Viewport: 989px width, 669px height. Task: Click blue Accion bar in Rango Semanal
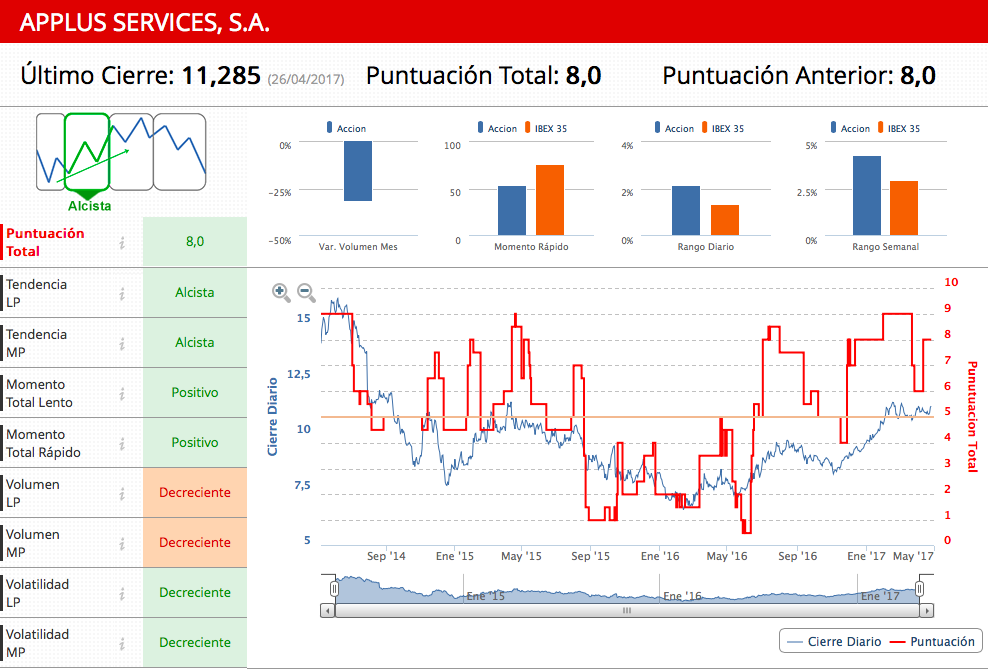click(x=867, y=195)
